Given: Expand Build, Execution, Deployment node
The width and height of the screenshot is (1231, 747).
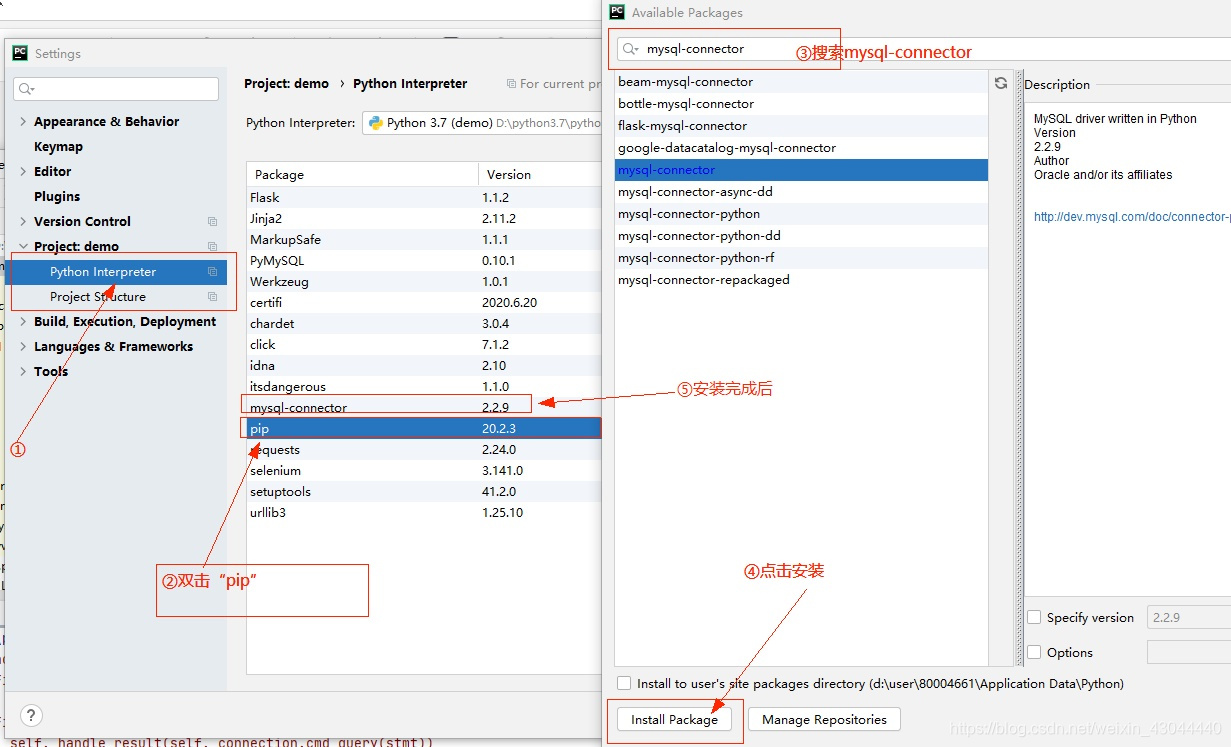Looking at the screenshot, I should pos(23,322).
